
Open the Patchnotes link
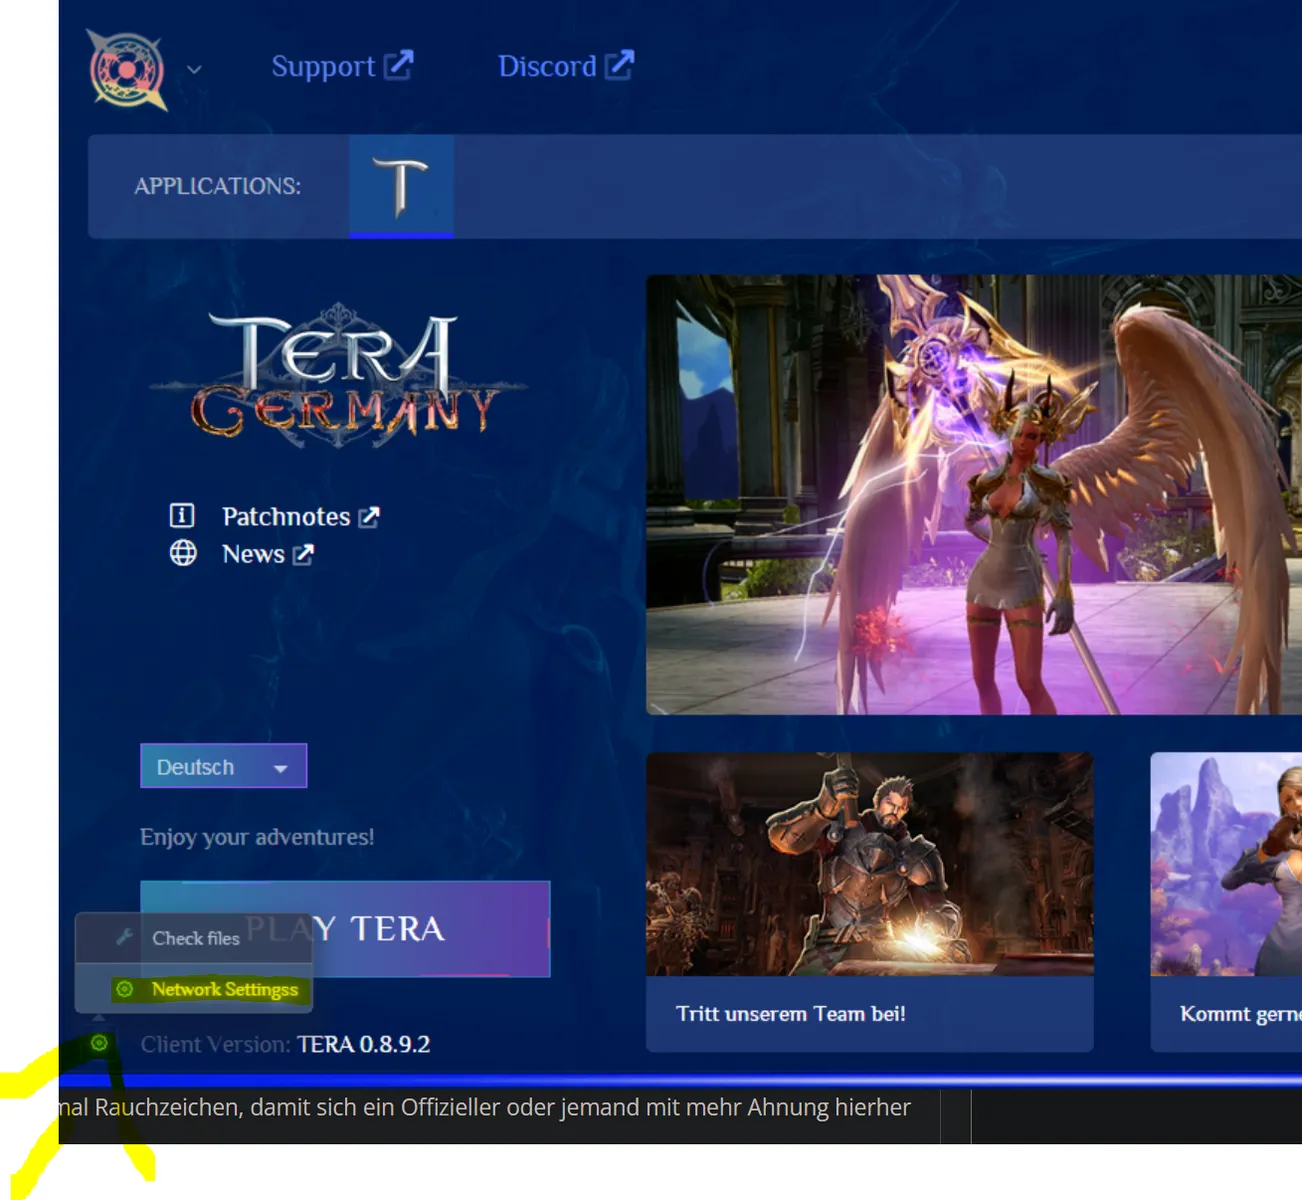[x=286, y=517]
